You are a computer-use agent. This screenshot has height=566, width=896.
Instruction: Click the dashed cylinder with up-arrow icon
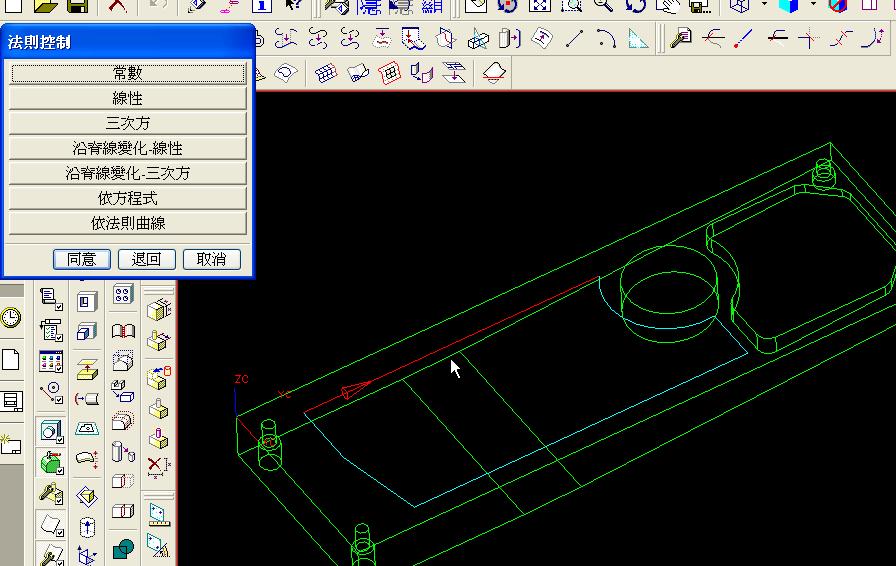click(x=87, y=527)
